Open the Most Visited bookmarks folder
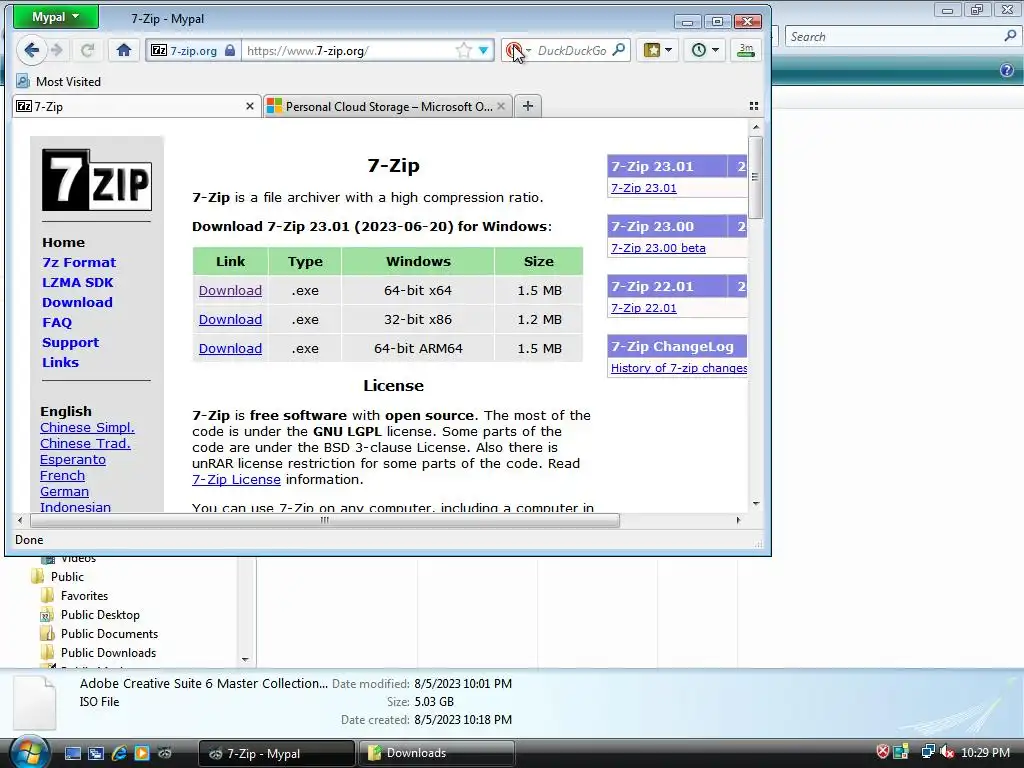This screenshot has height=768, width=1024. [59, 82]
